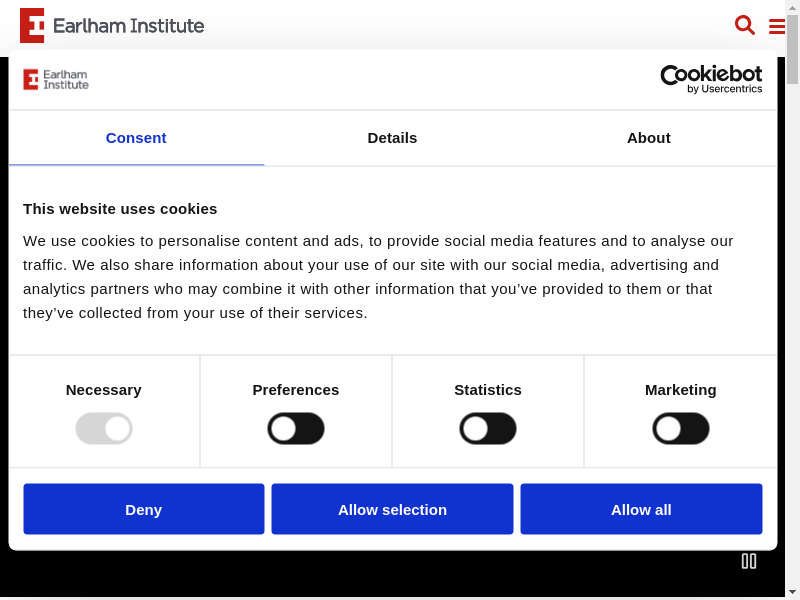Enable the Marketing cookies toggle
Viewport: 800px width, 600px height.
681,429
